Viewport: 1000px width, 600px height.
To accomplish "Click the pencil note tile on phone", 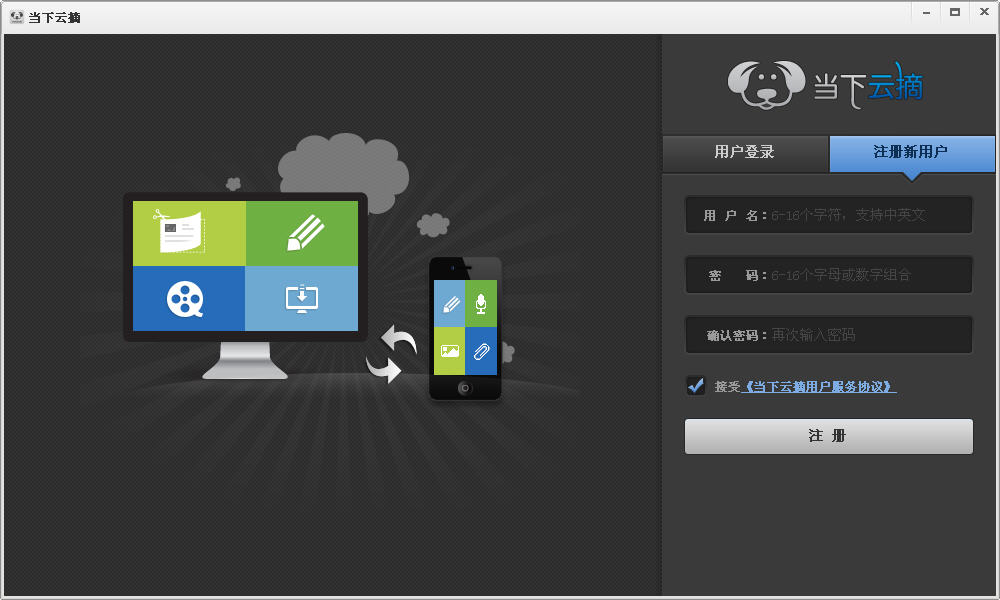I will tap(450, 303).
